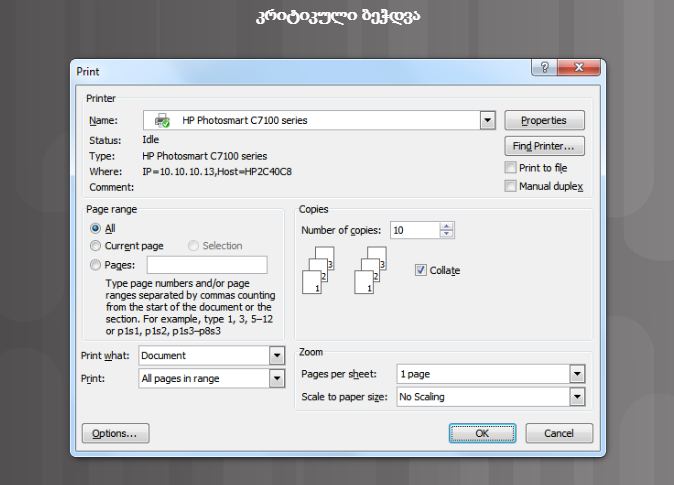Image resolution: width=674 pixels, height=485 pixels.
Task: Enable the Manual duplex checkbox
Action: click(x=511, y=186)
